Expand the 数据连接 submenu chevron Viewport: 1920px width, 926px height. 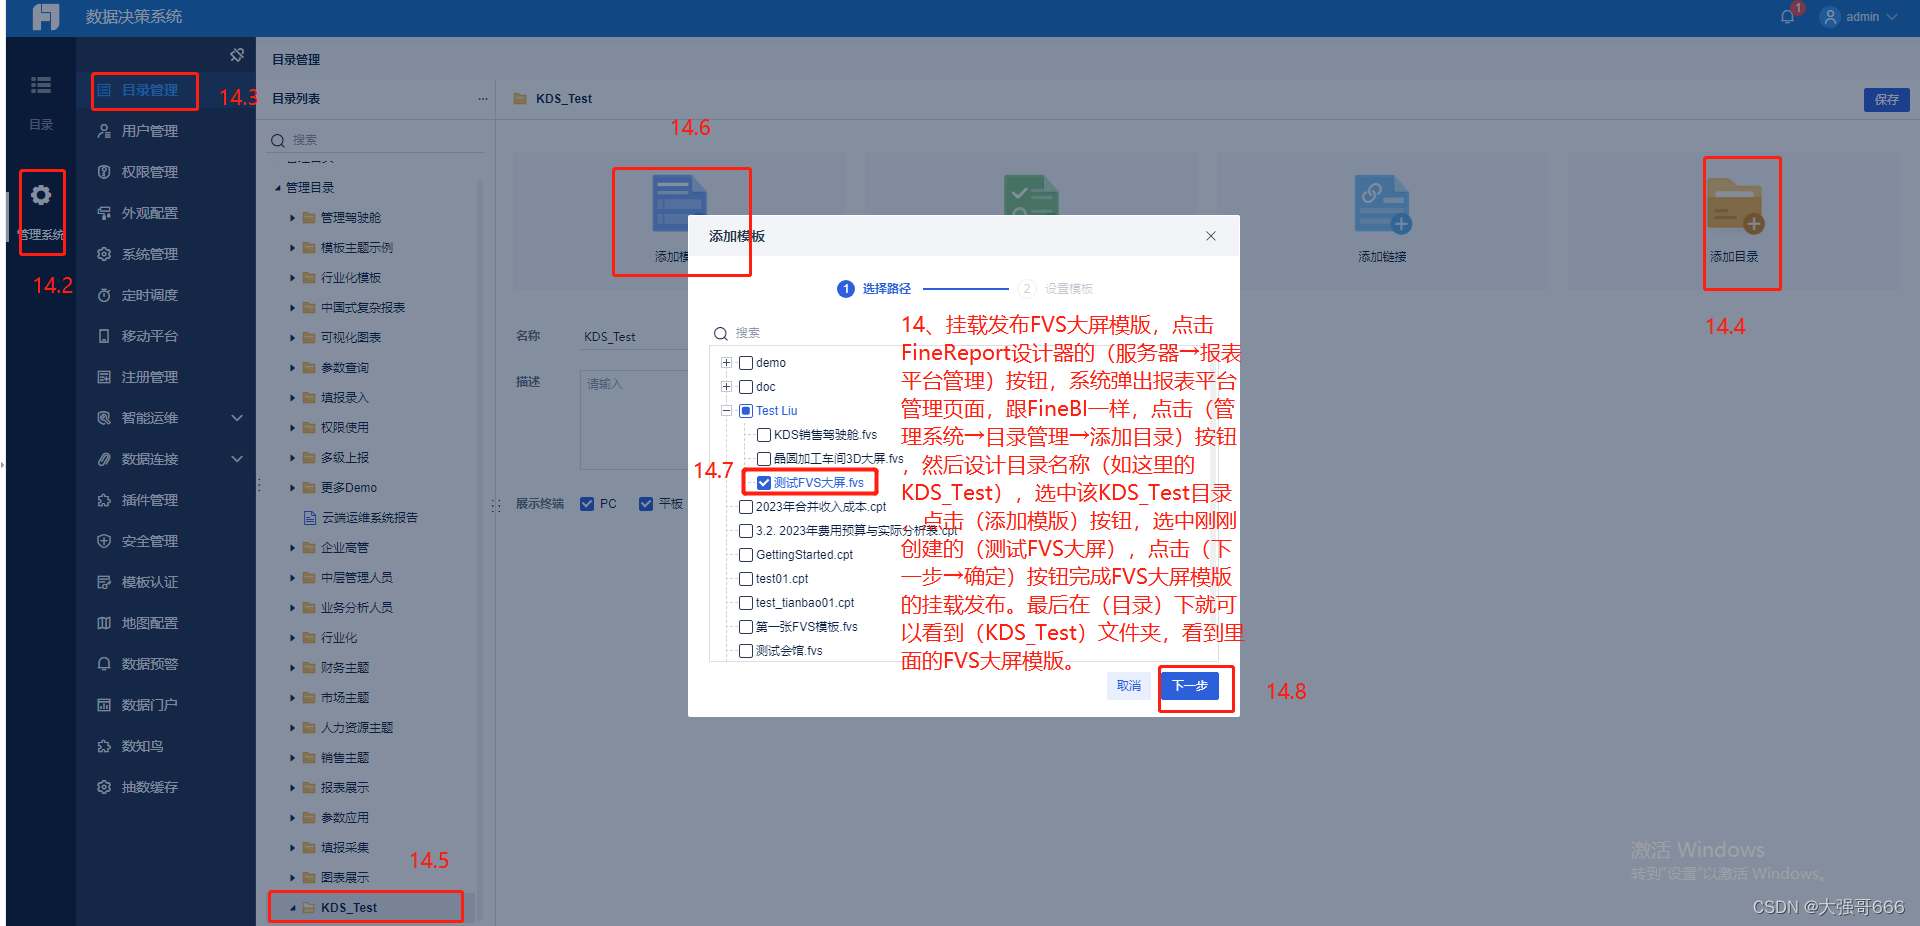click(237, 459)
